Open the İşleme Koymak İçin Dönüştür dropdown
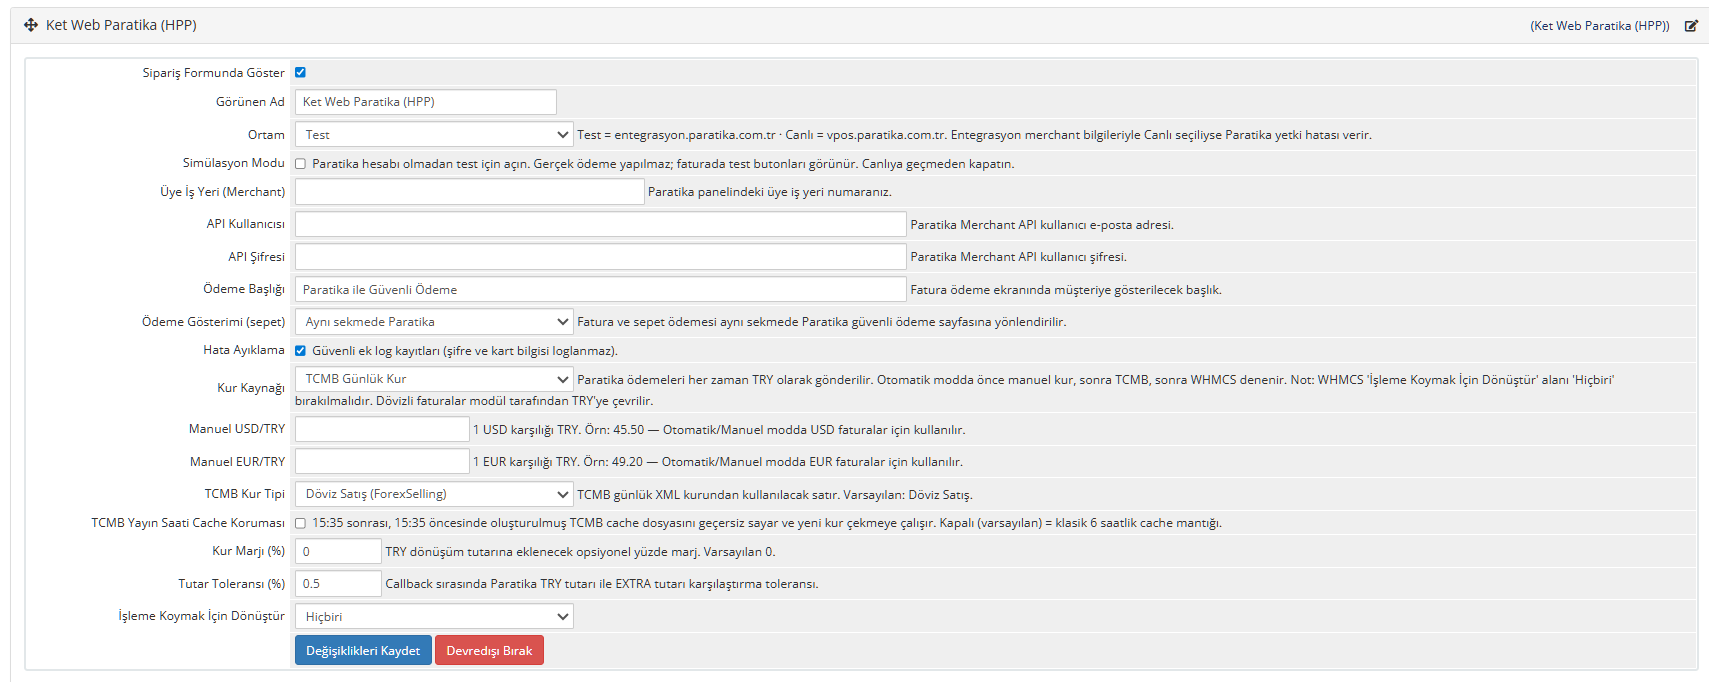 point(434,616)
